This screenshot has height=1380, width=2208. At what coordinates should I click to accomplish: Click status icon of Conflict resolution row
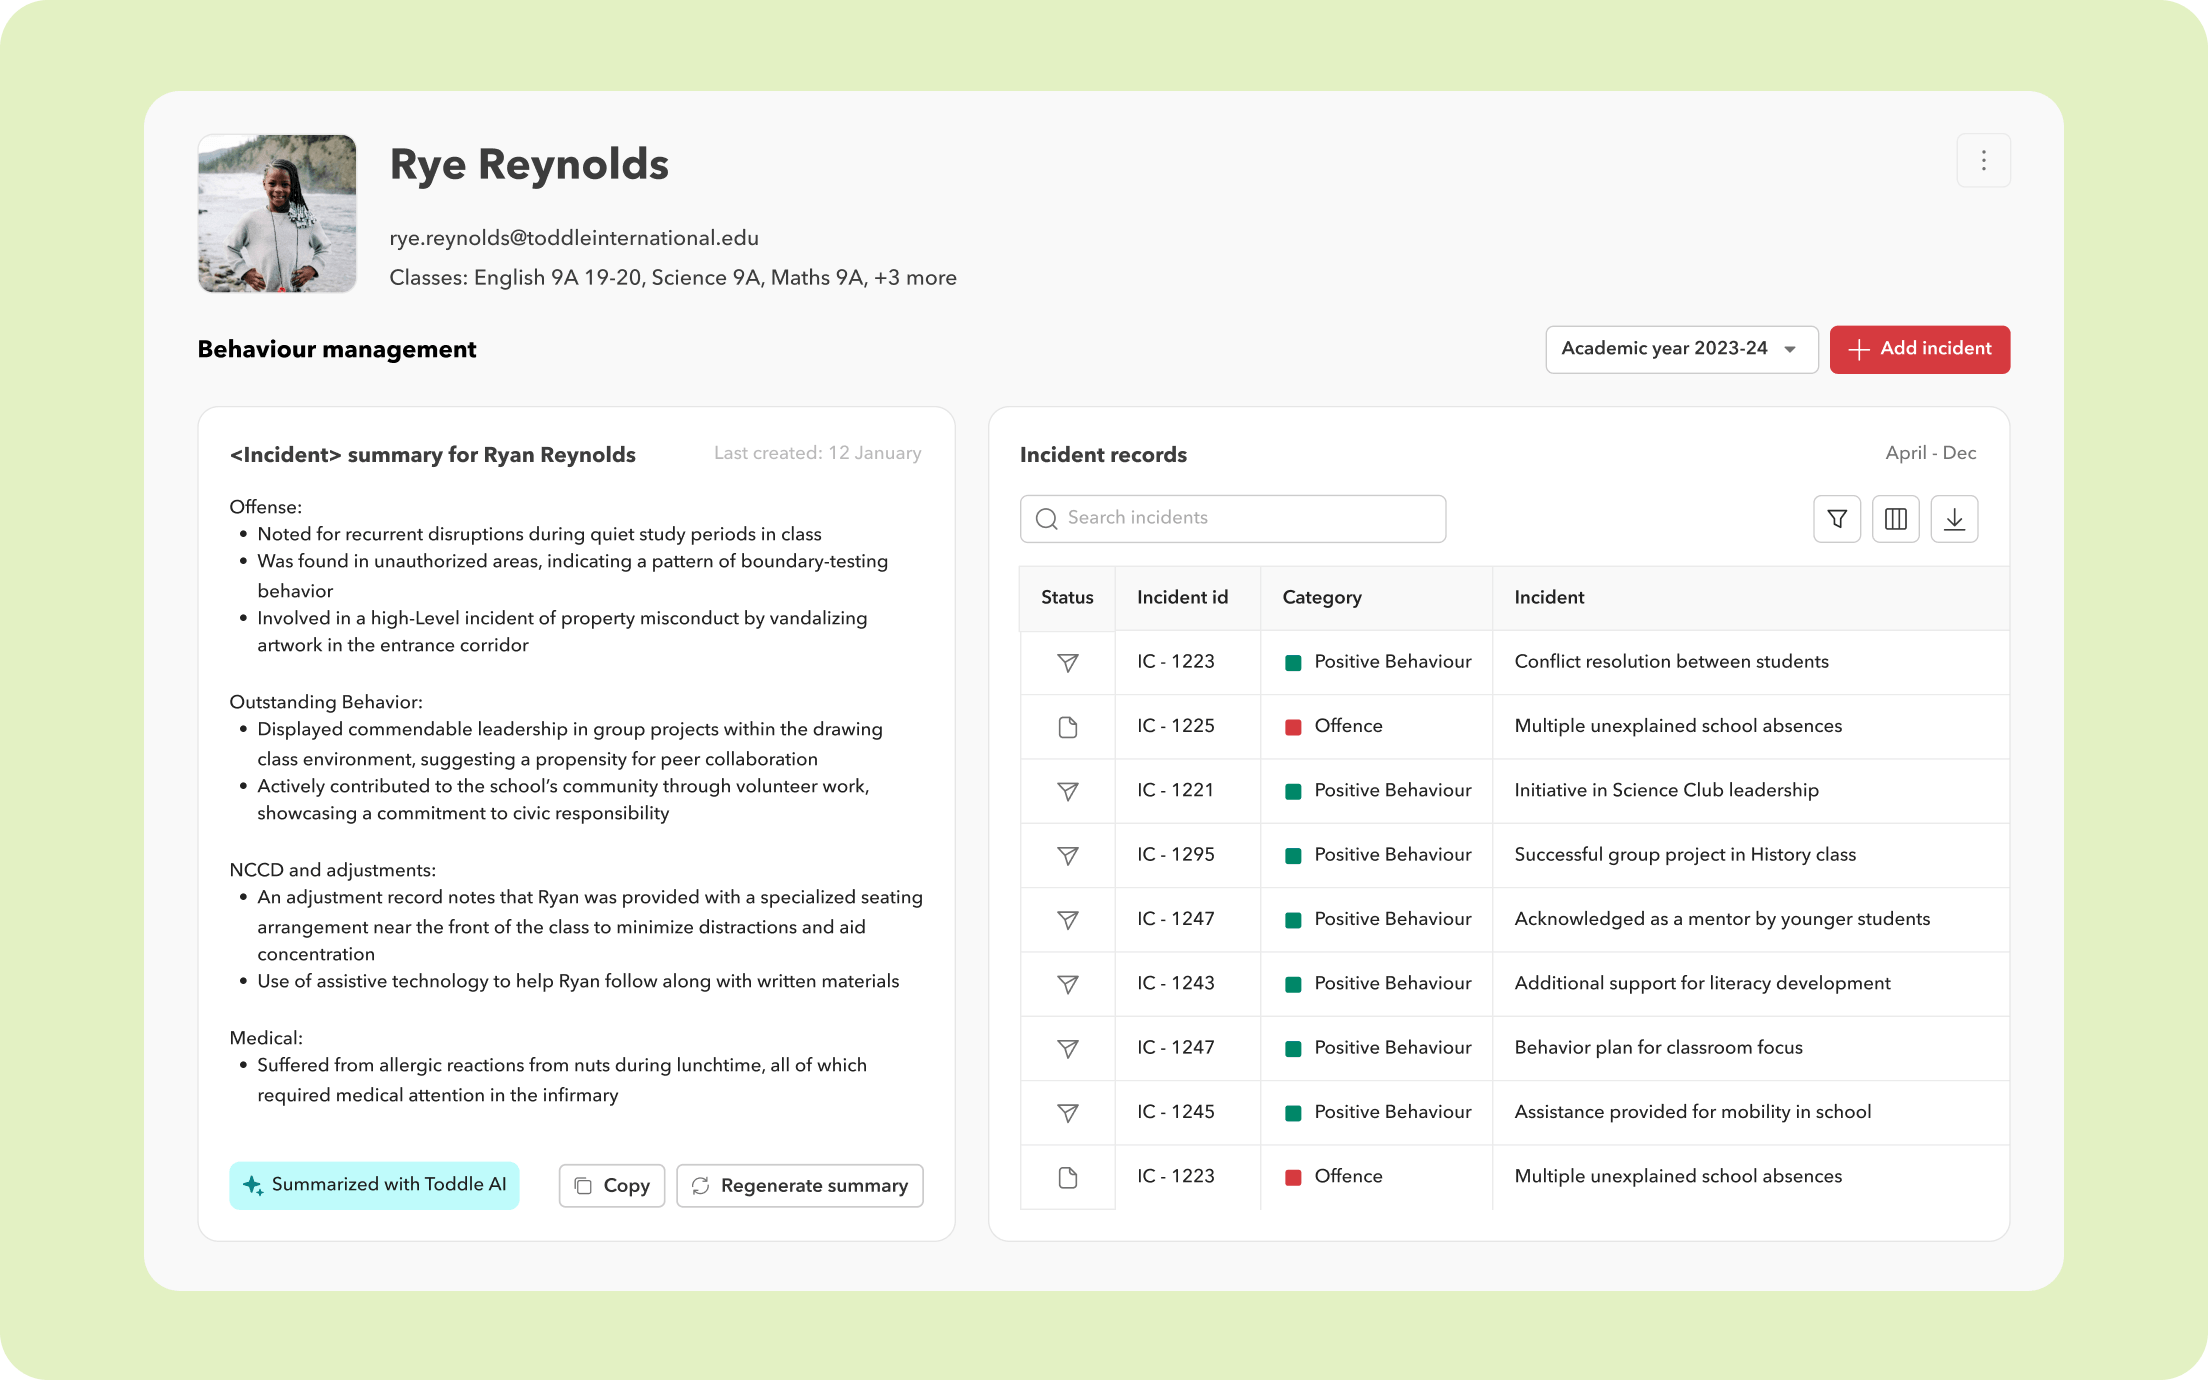pos(1068,663)
